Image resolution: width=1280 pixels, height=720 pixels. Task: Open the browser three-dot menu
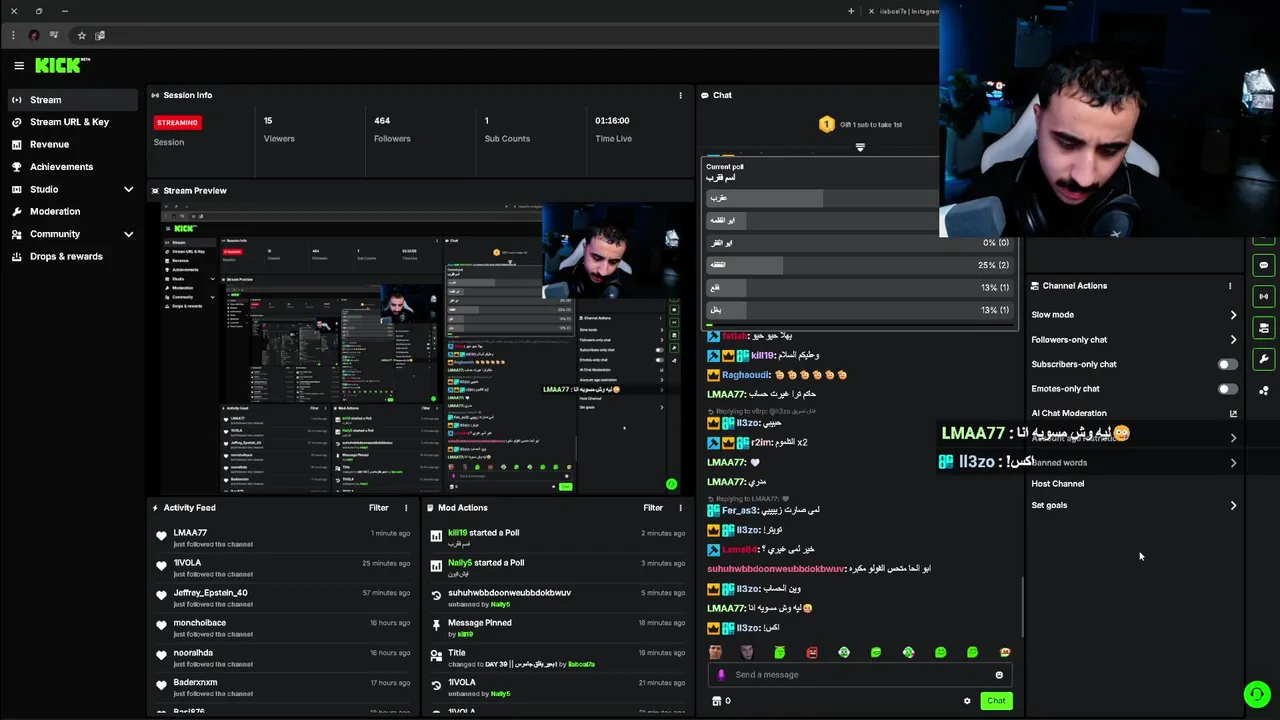(13, 35)
